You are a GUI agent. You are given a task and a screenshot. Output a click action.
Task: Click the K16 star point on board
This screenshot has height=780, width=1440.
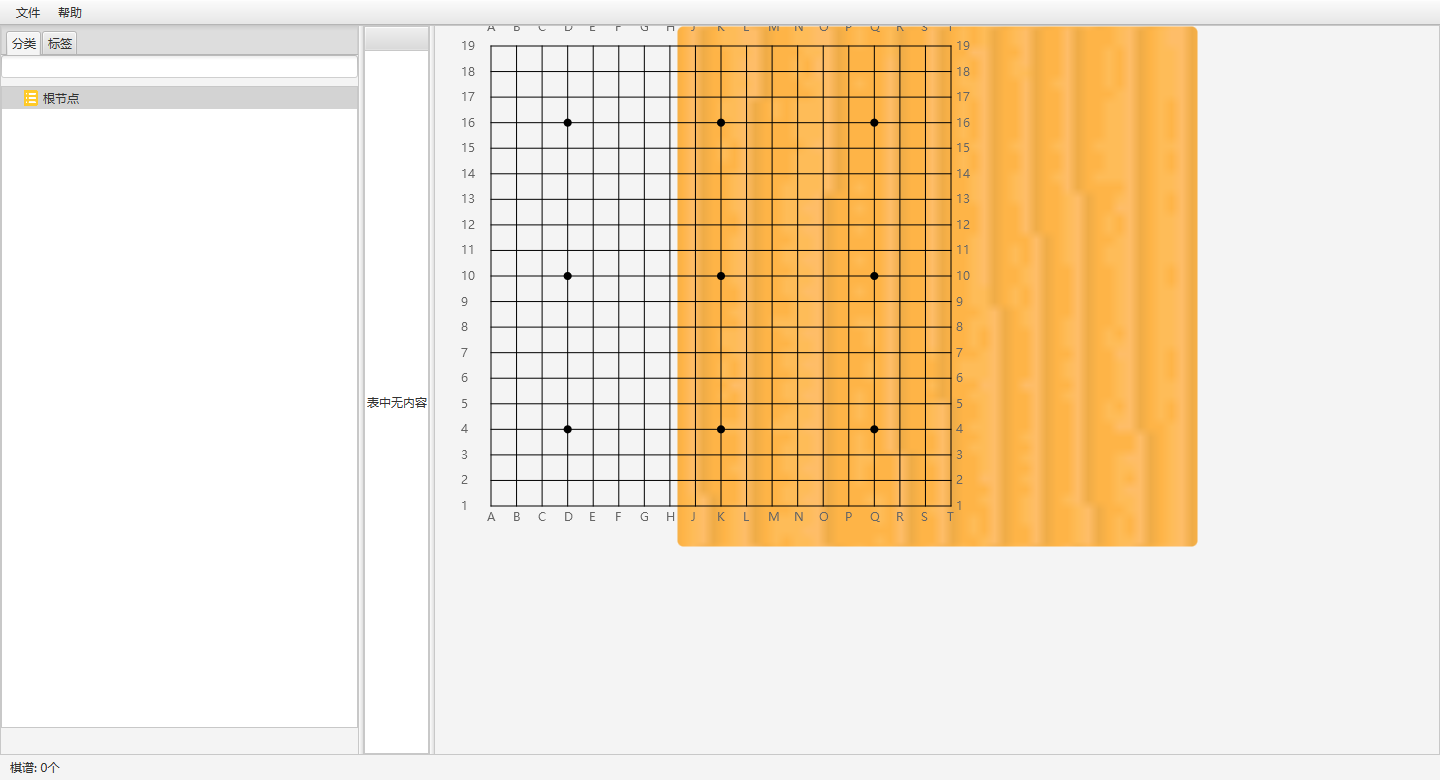click(721, 122)
